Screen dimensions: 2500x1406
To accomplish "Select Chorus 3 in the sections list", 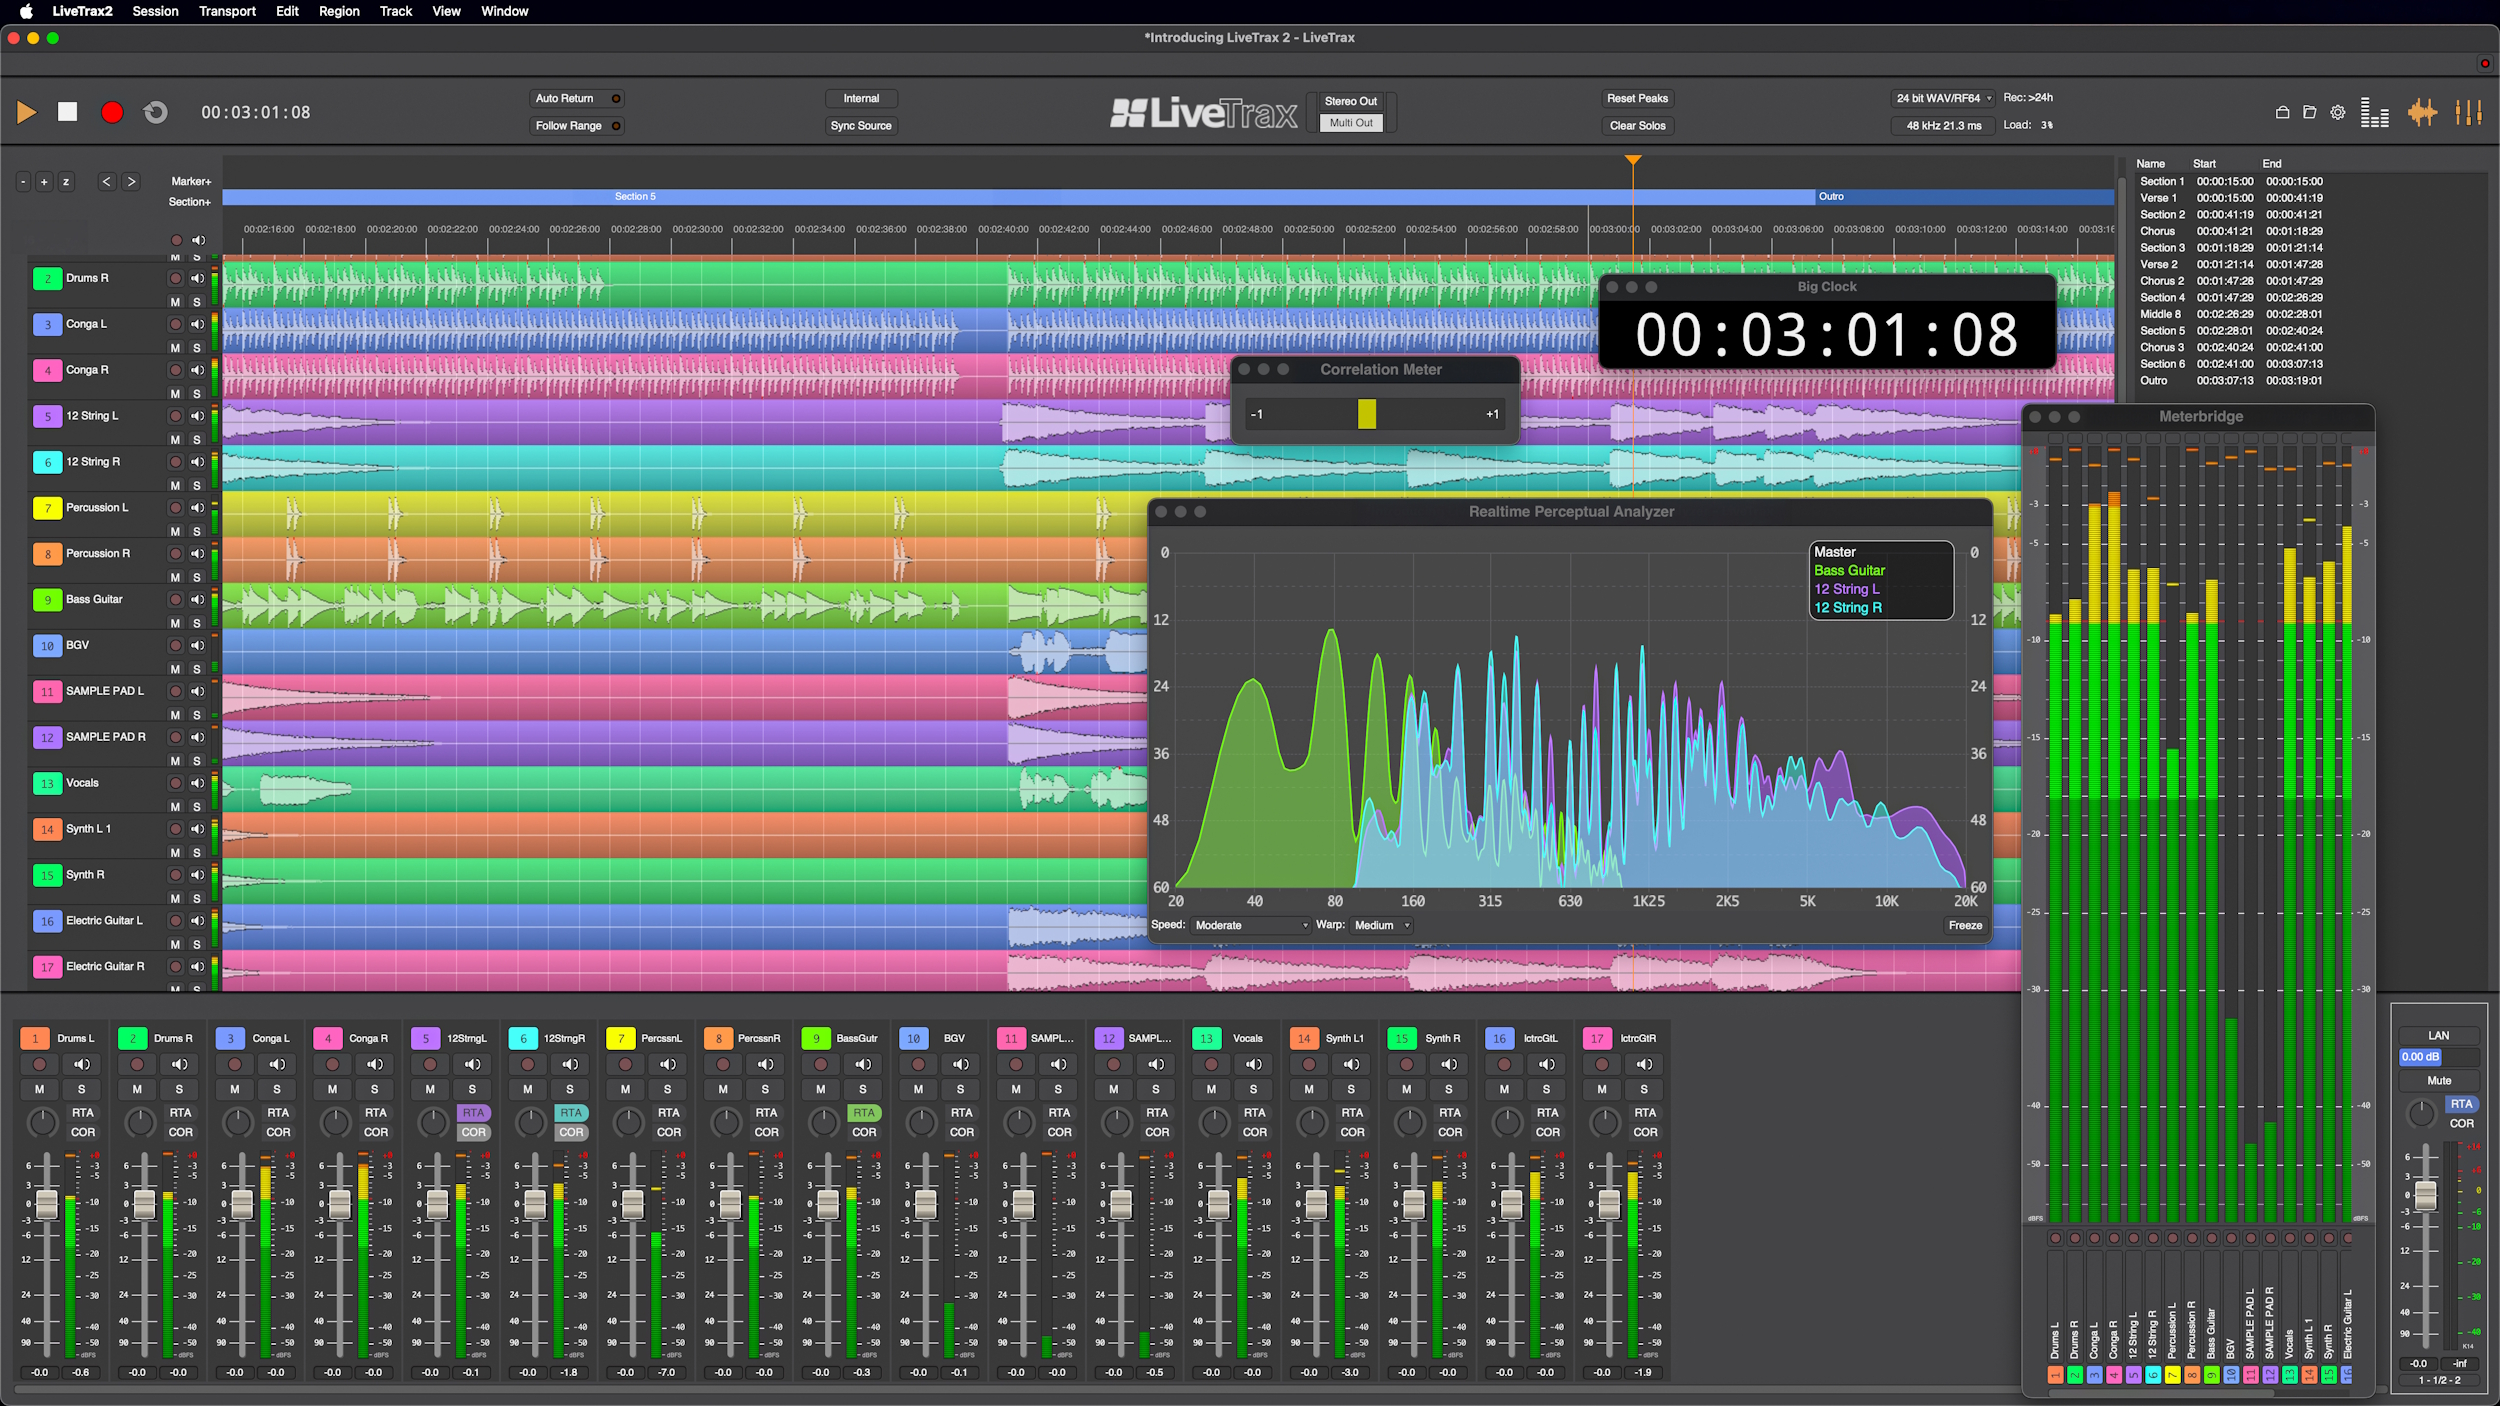I will click(x=2231, y=348).
